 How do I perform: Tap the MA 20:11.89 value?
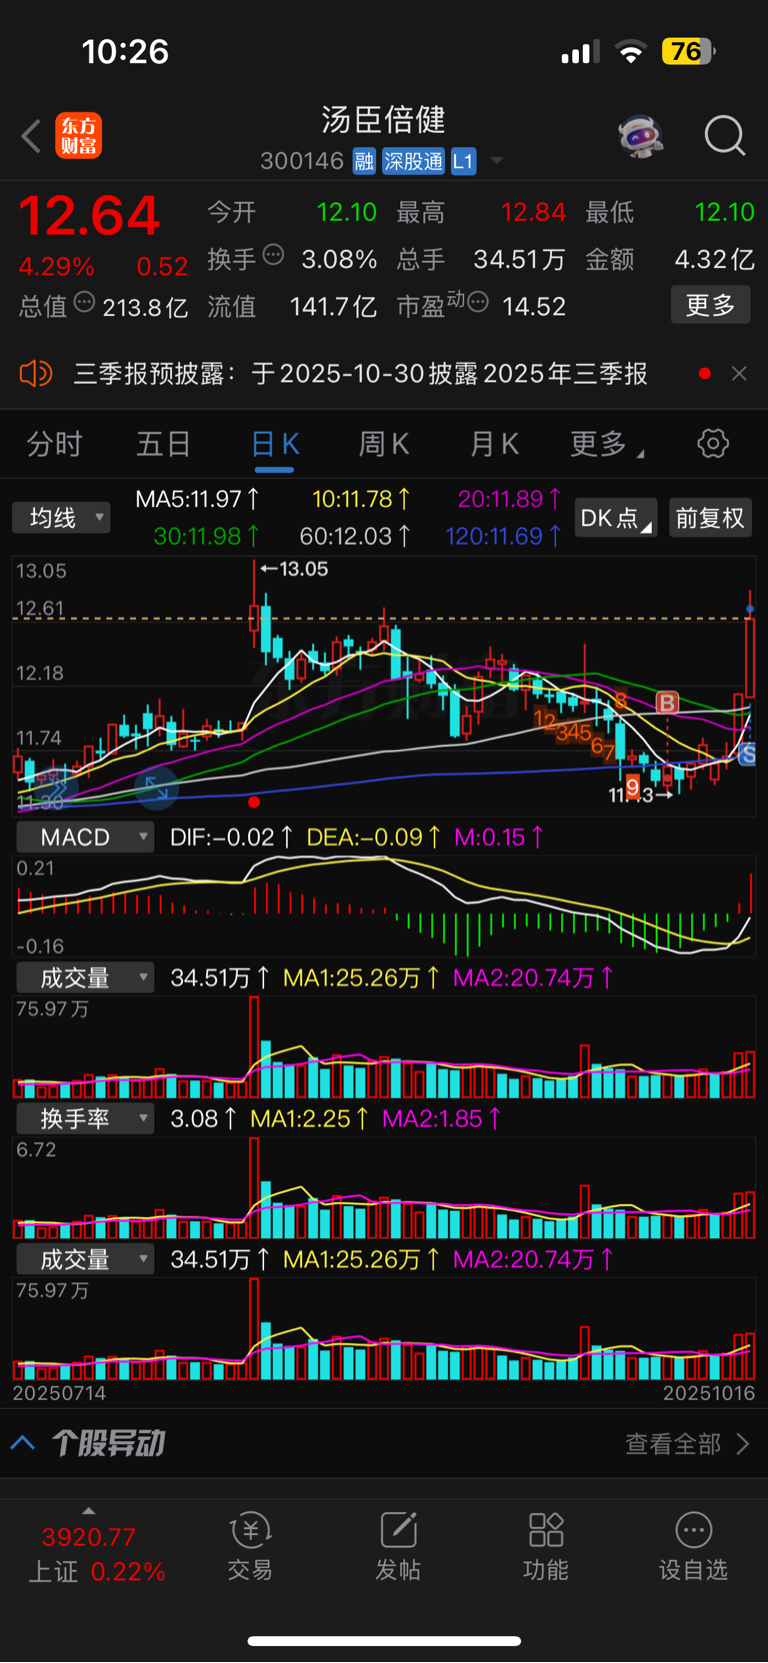pos(509,499)
